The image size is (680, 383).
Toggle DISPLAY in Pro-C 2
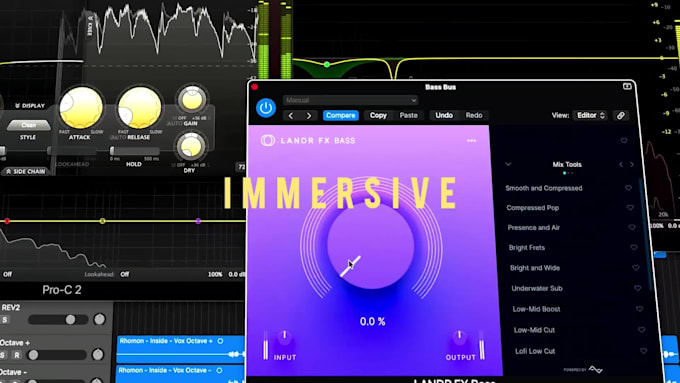30,105
